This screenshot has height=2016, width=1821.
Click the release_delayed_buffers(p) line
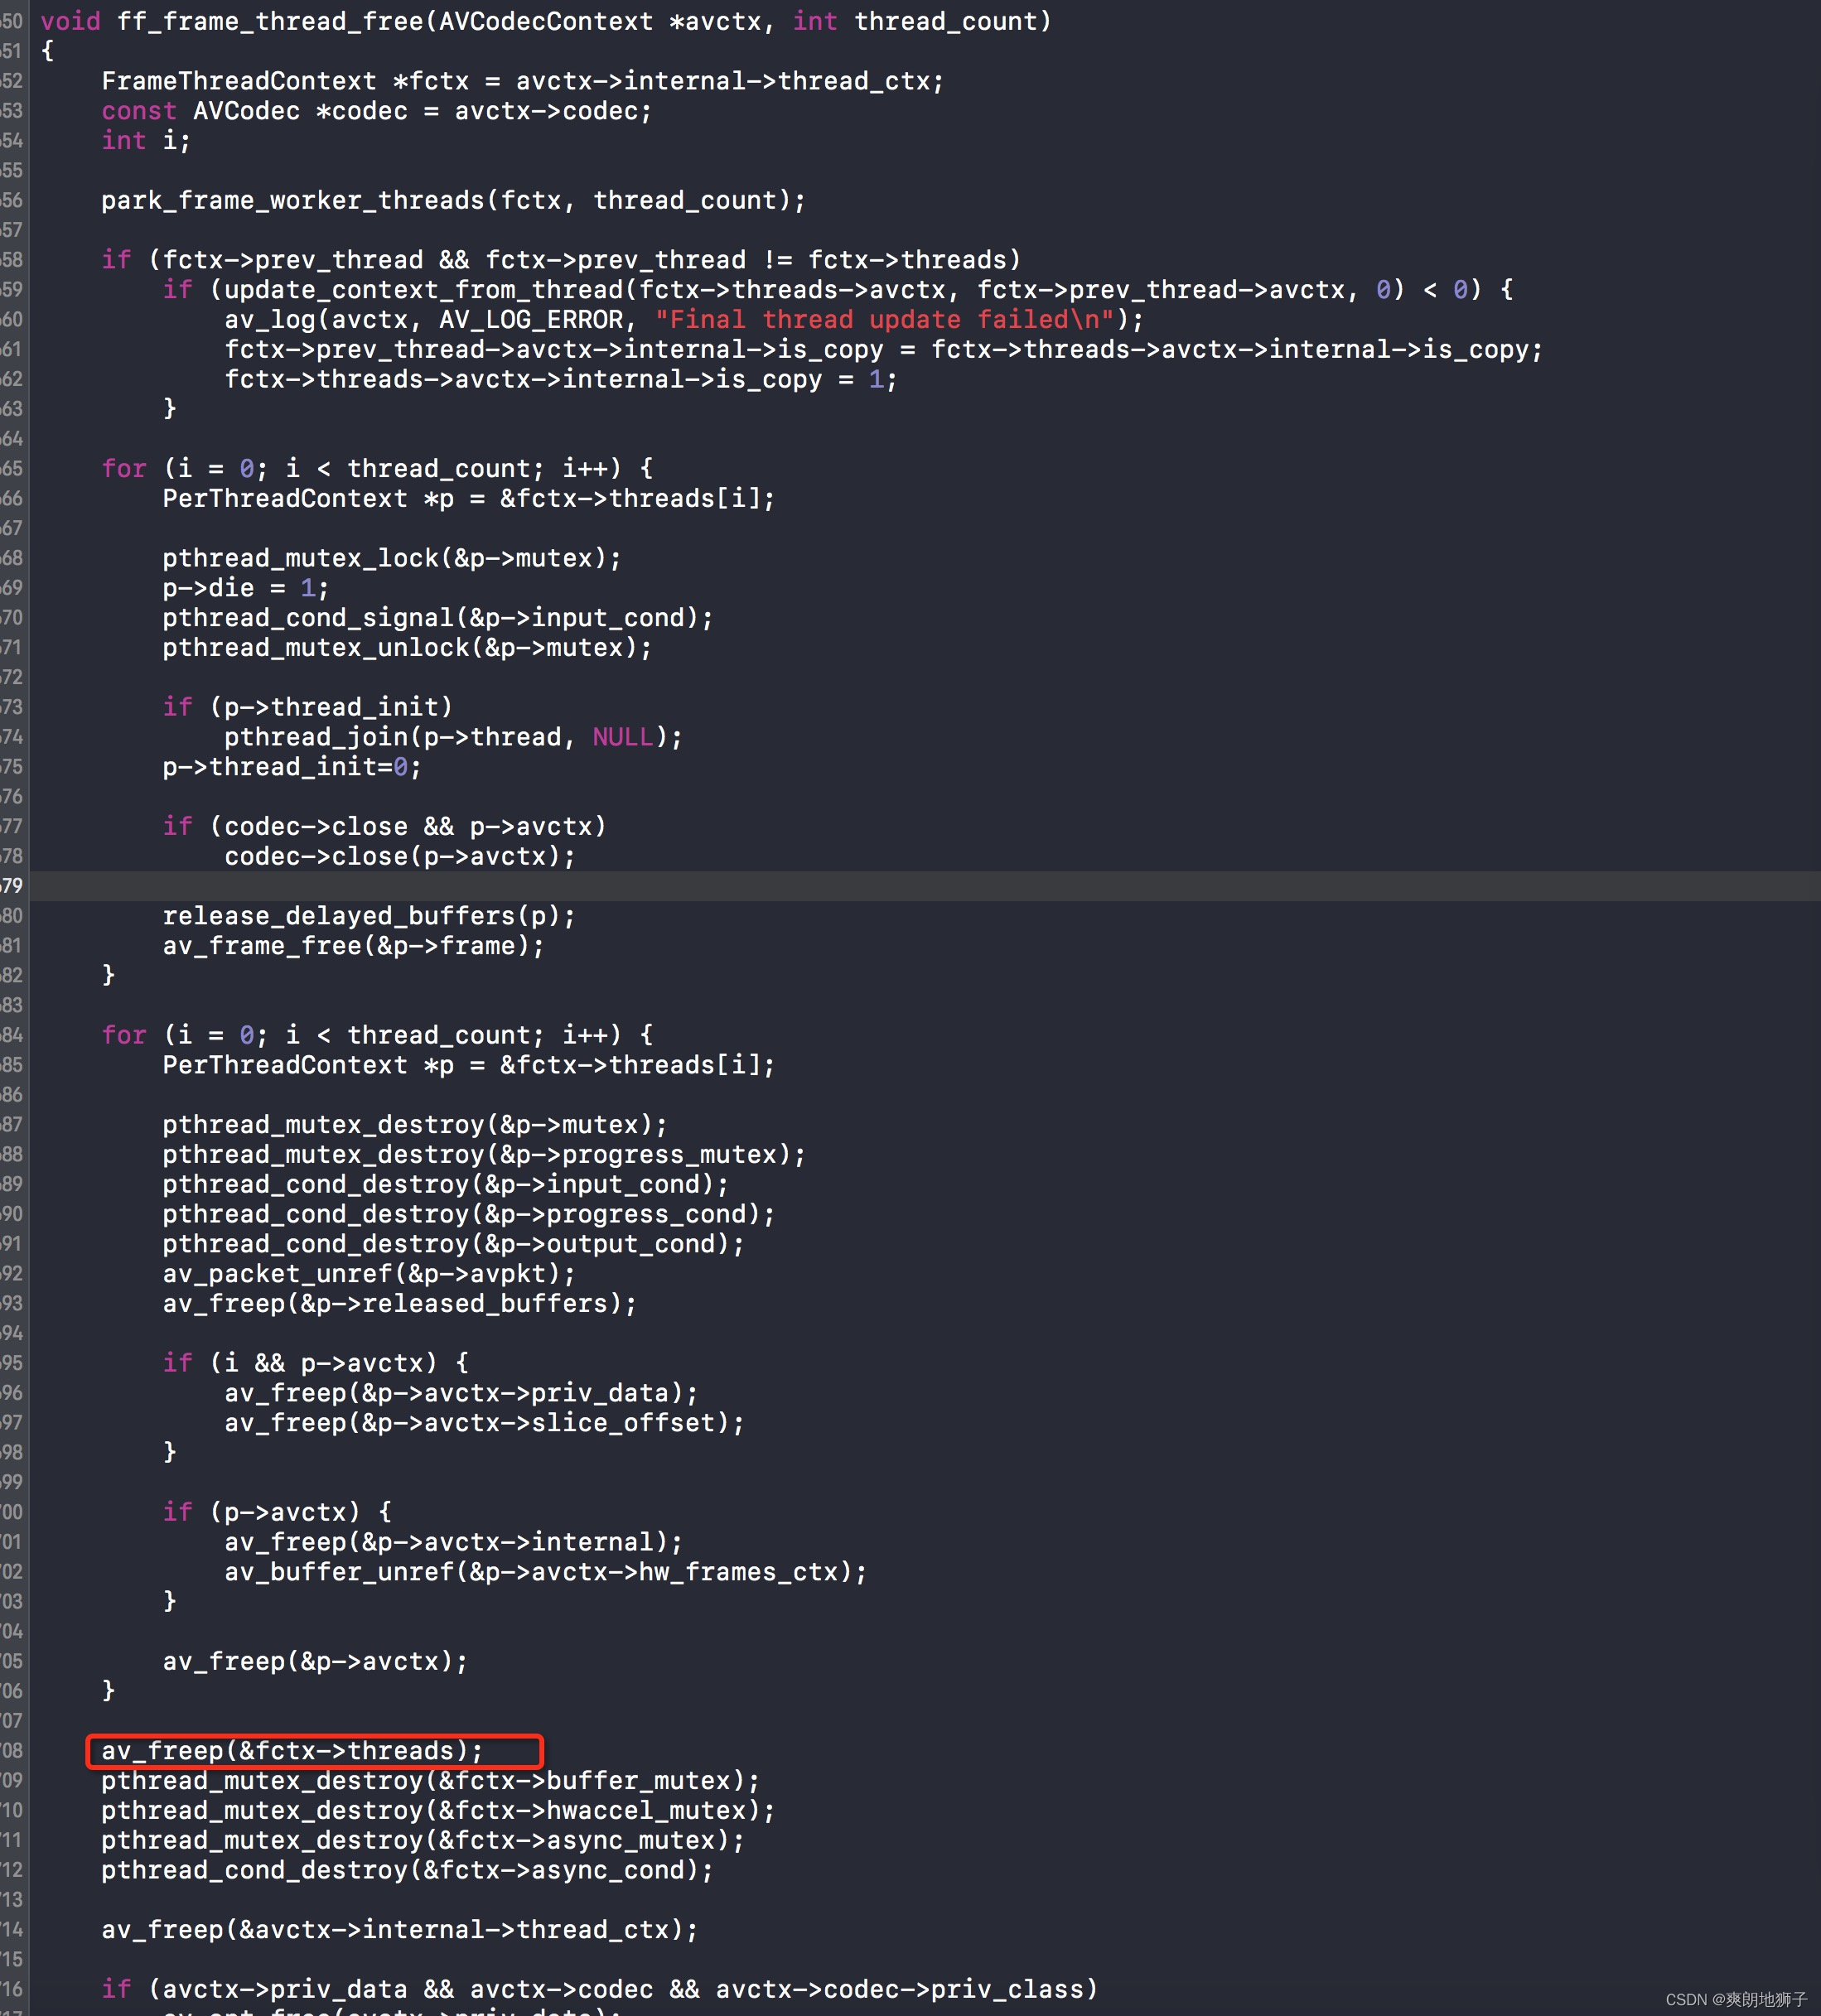[369, 916]
